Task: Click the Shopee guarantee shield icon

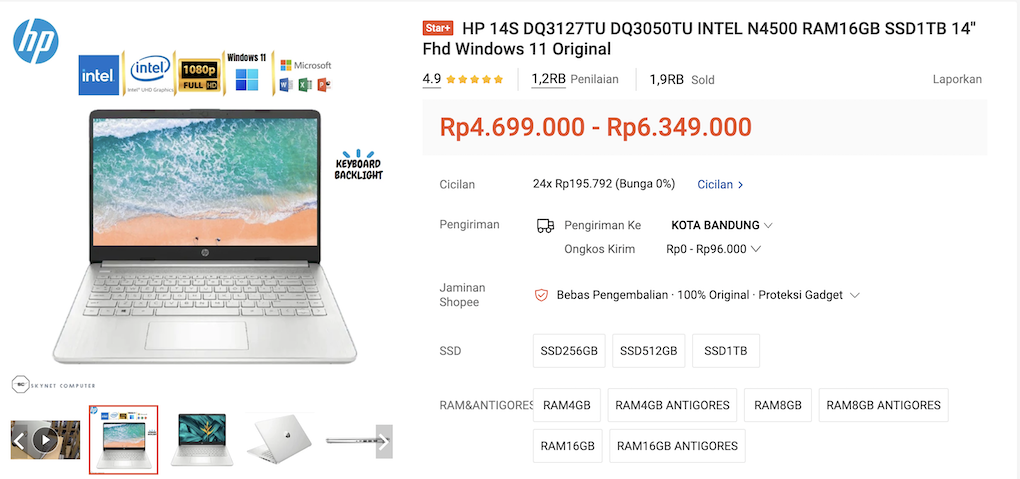Action: (x=541, y=295)
